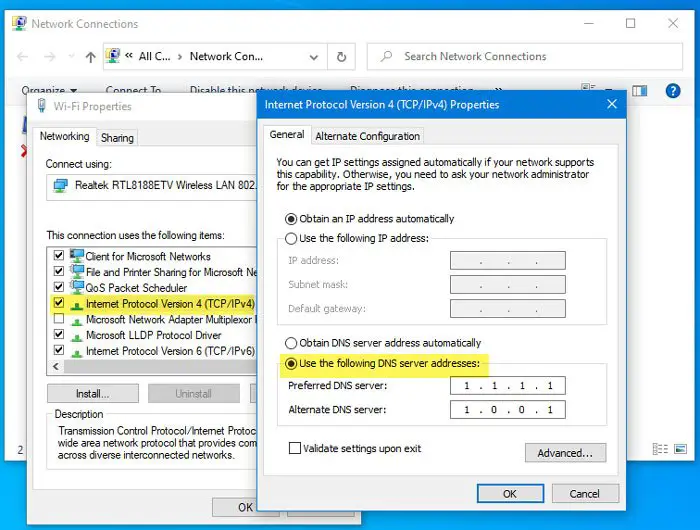Viewport: 700px width, 530px height.
Task: Navigate back in Network Connections
Action: (23, 57)
